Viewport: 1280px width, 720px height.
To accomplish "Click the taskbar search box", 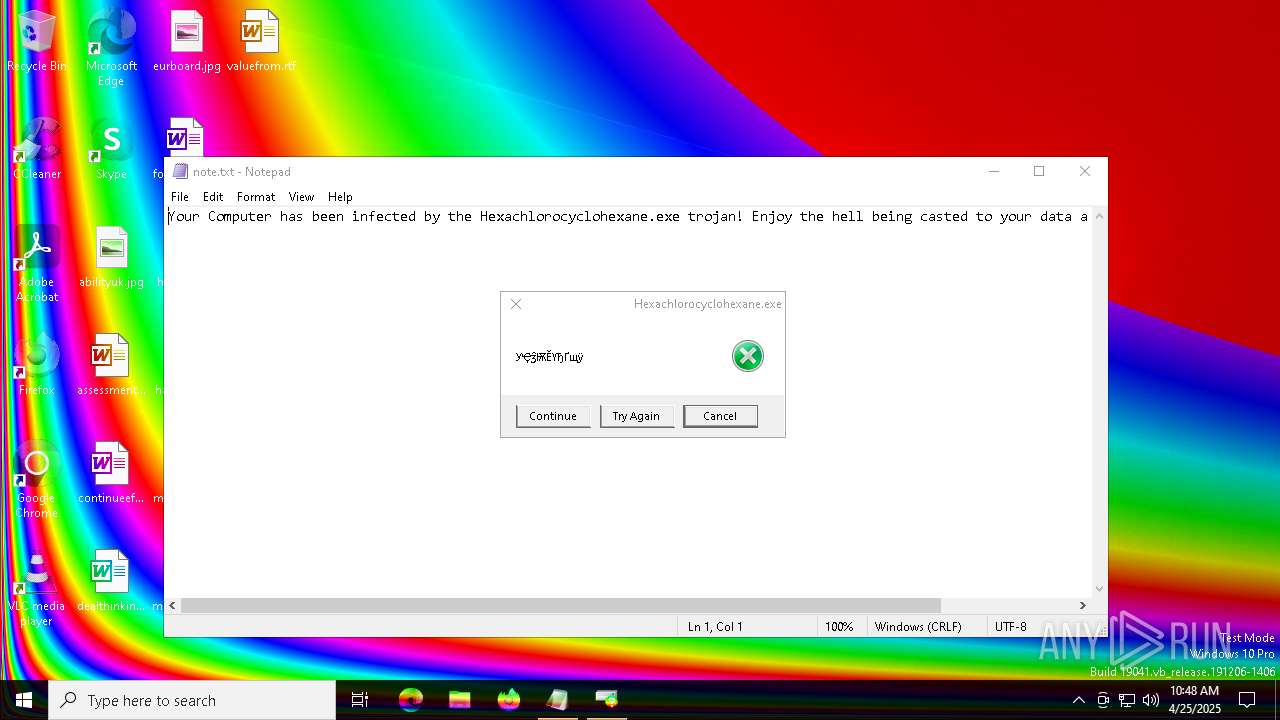I will click(192, 700).
